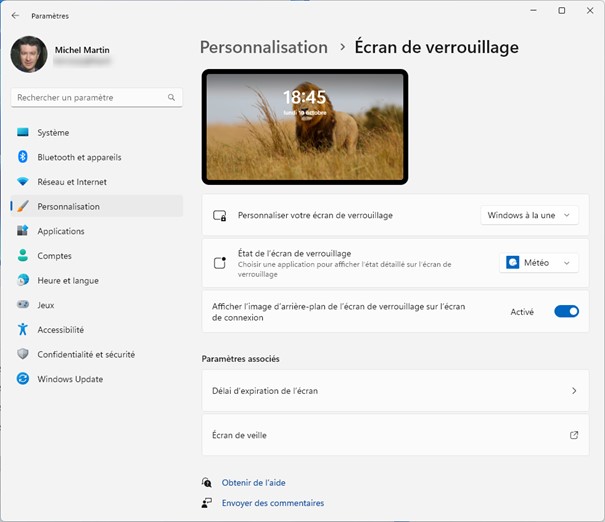
Task: Click Michel Martin account name
Action: coord(82,50)
